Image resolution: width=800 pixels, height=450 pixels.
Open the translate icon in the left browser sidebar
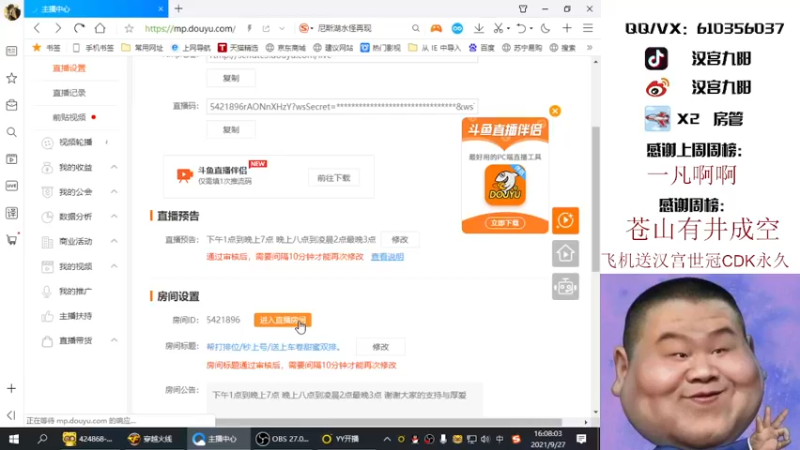click(11, 213)
